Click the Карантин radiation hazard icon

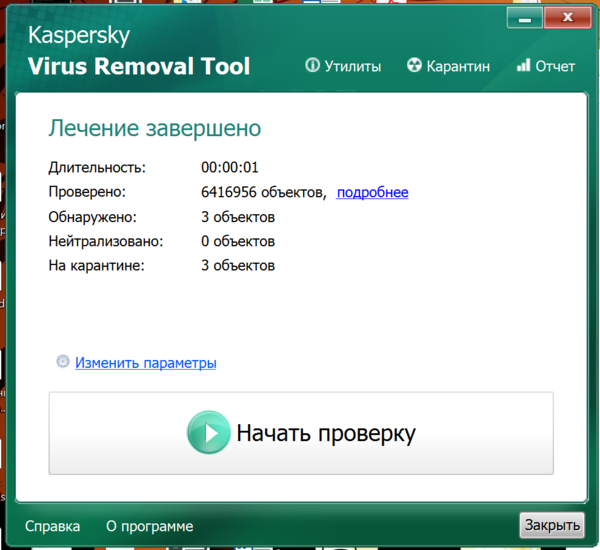tap(414, 67)
